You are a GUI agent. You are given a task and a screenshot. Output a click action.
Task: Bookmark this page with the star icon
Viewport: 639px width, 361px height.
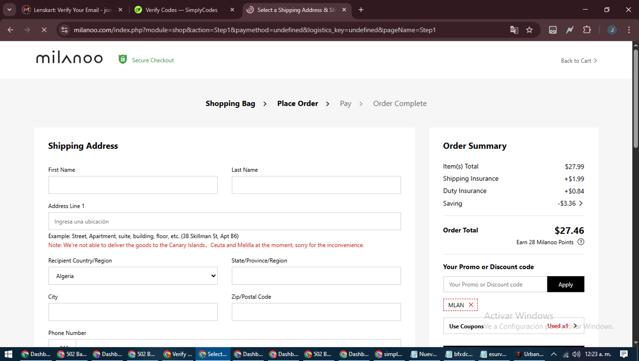pyautogui.click(x=529, y=30)
